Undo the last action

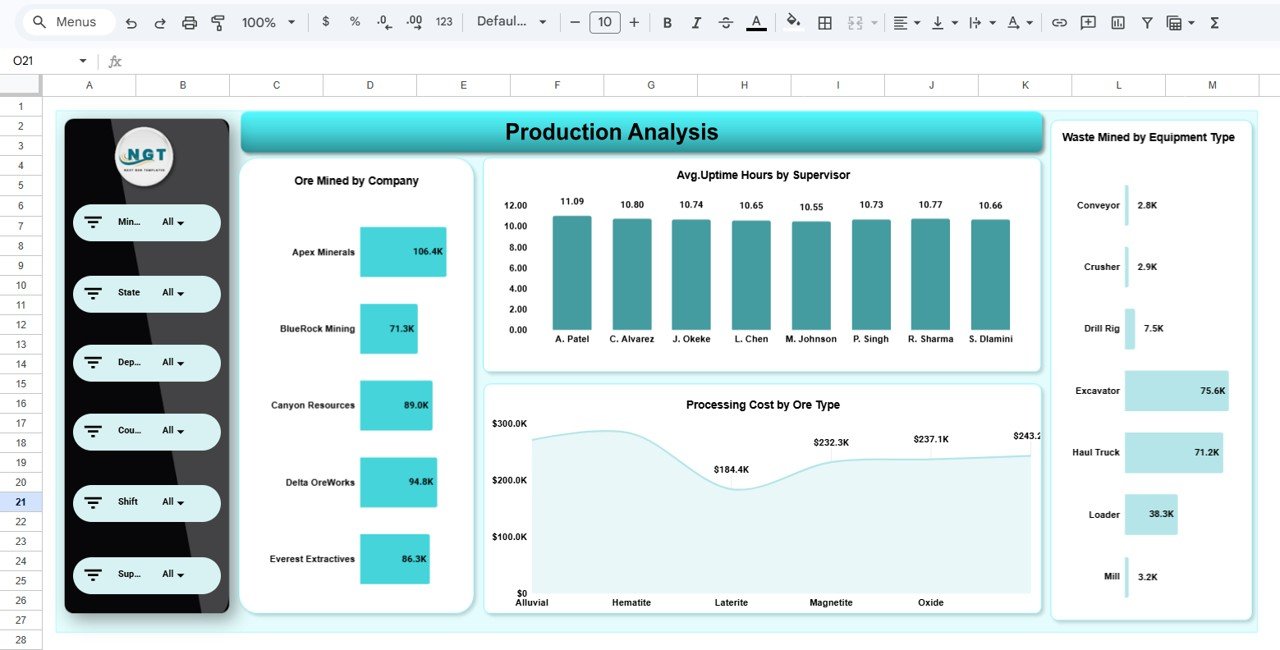click(x=131, y=22)
